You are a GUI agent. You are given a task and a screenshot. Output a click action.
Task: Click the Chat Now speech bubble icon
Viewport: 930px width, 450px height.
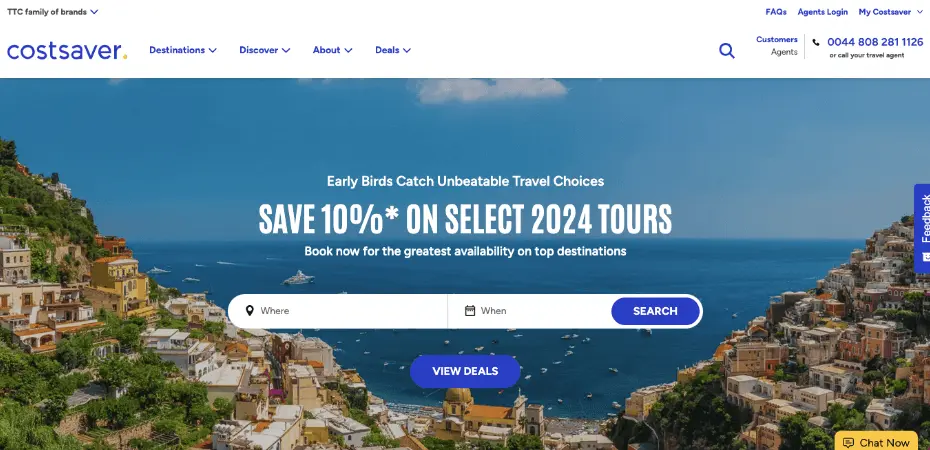click(x=848, y=442)
